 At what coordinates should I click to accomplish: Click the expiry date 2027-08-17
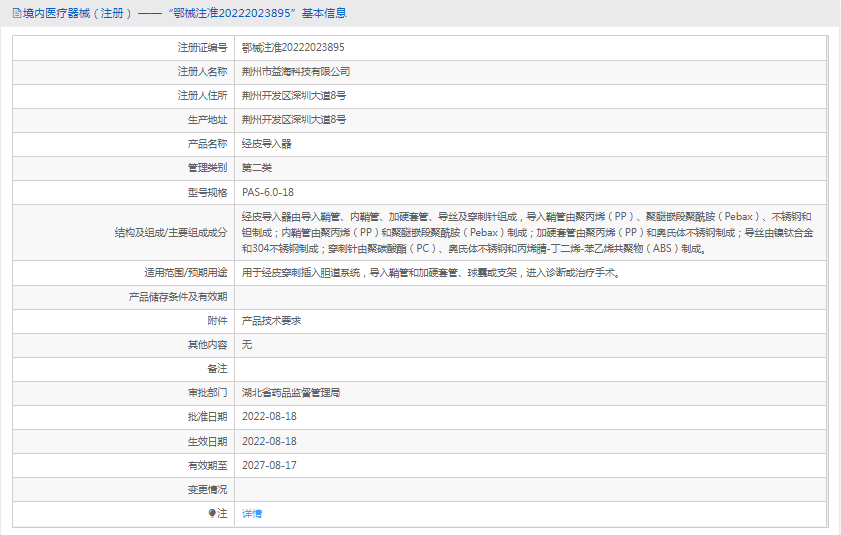[269, 465]
